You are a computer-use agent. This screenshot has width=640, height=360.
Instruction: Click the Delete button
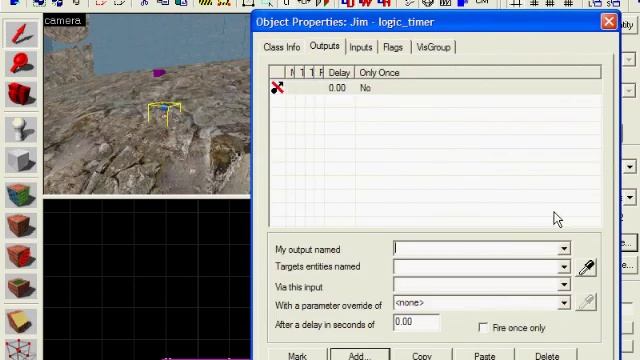click(x=547, y=355)
